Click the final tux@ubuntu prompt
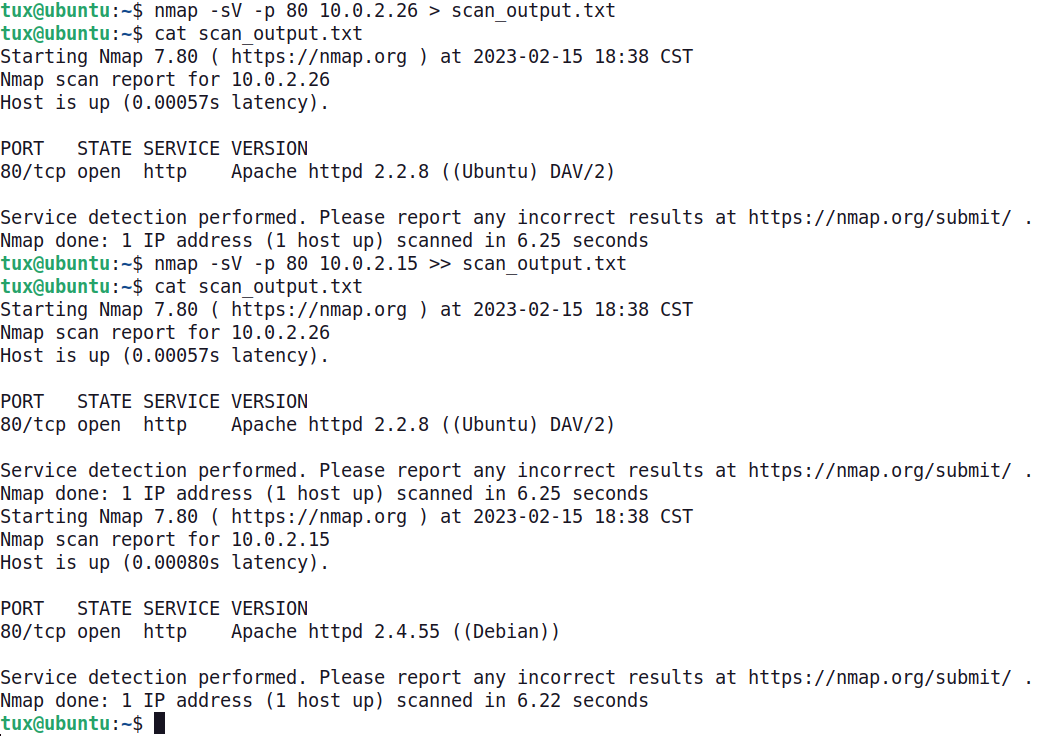The width and height of the screenshot is (1044, 736). (x=72, y=723)
